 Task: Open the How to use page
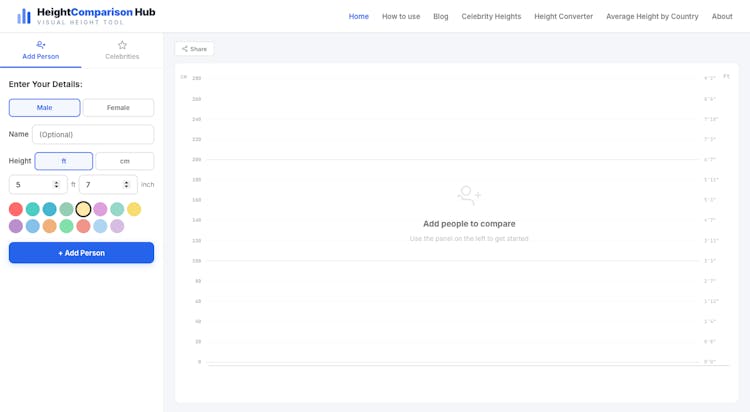pyautogui.click(x=401, y=17)
